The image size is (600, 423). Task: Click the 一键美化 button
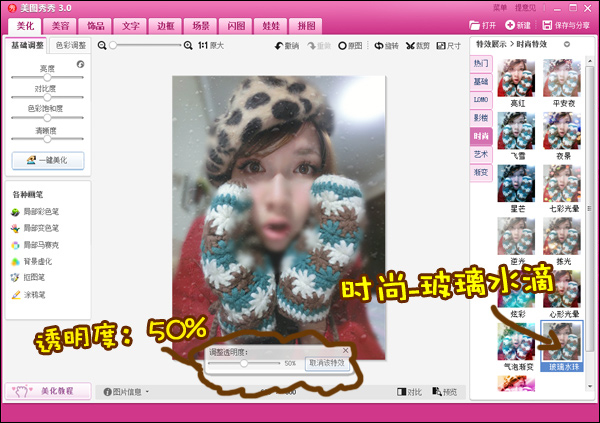(48, 160)
